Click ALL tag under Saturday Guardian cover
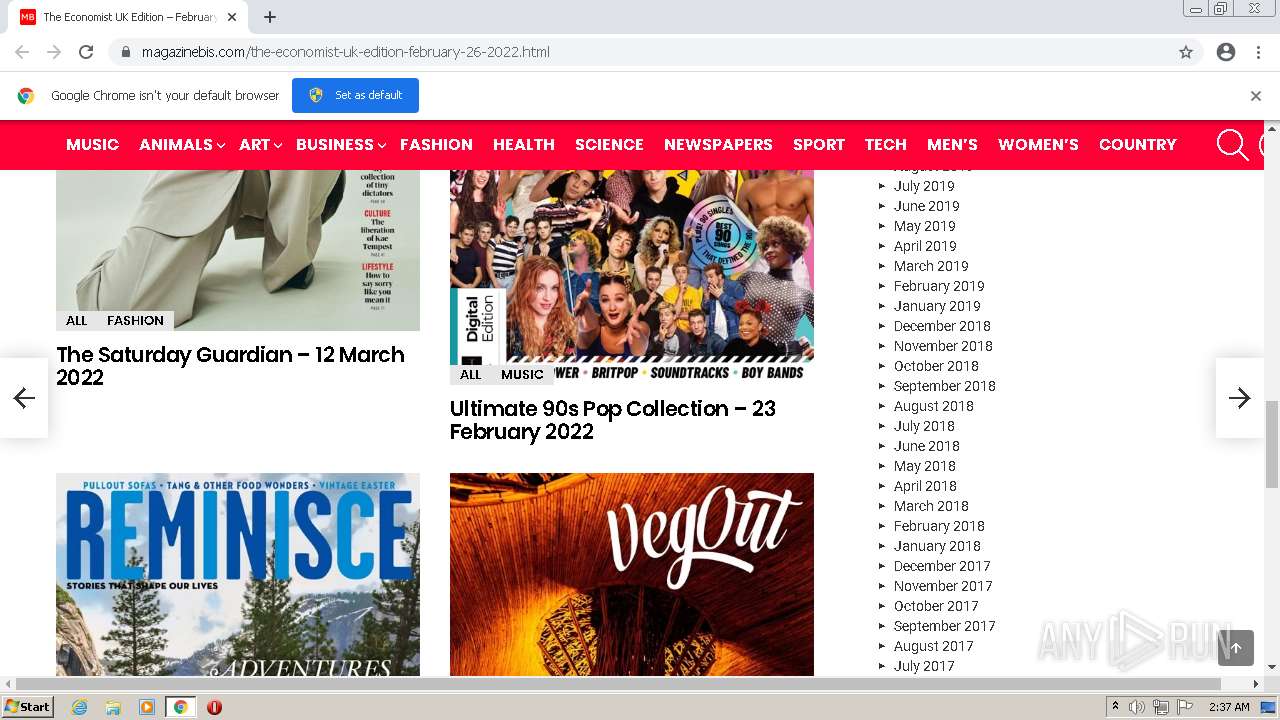1280x720 pixels. pyautogui.click(x=76, y=321)
